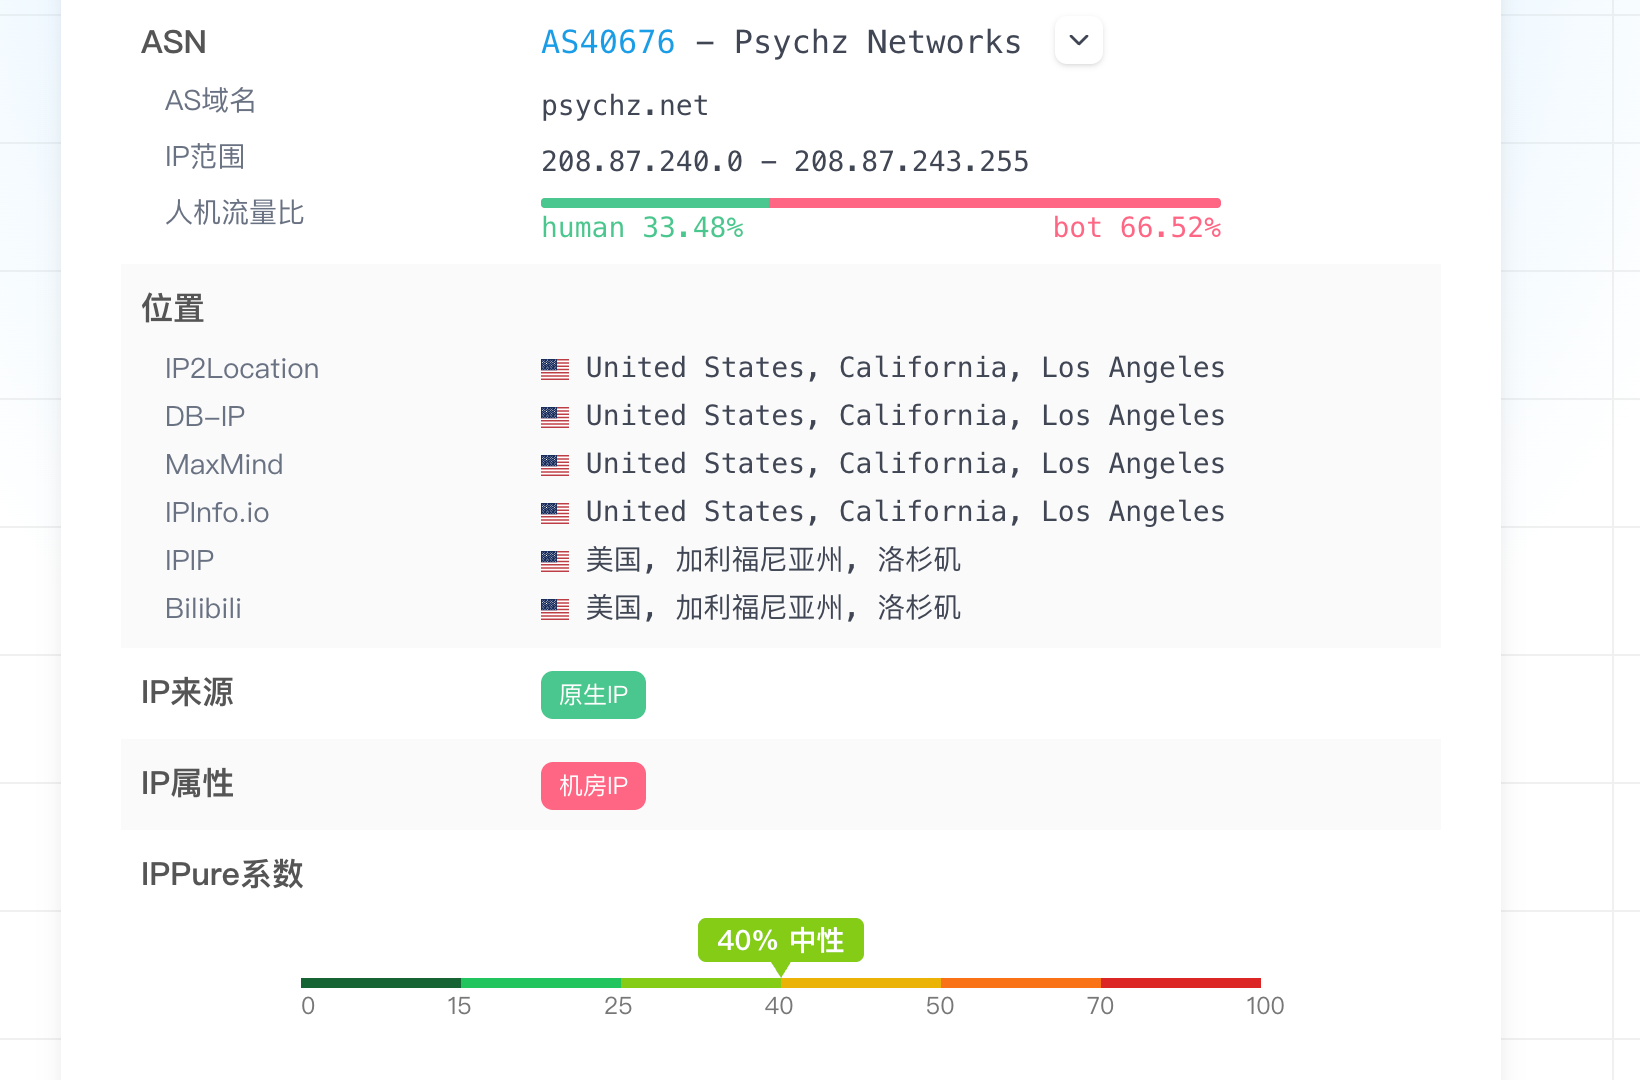Image resolution: width=1640 pixels, height=1080 pixels.
Task: Select the psychz.net domain text
Action: tap(625, 106)
